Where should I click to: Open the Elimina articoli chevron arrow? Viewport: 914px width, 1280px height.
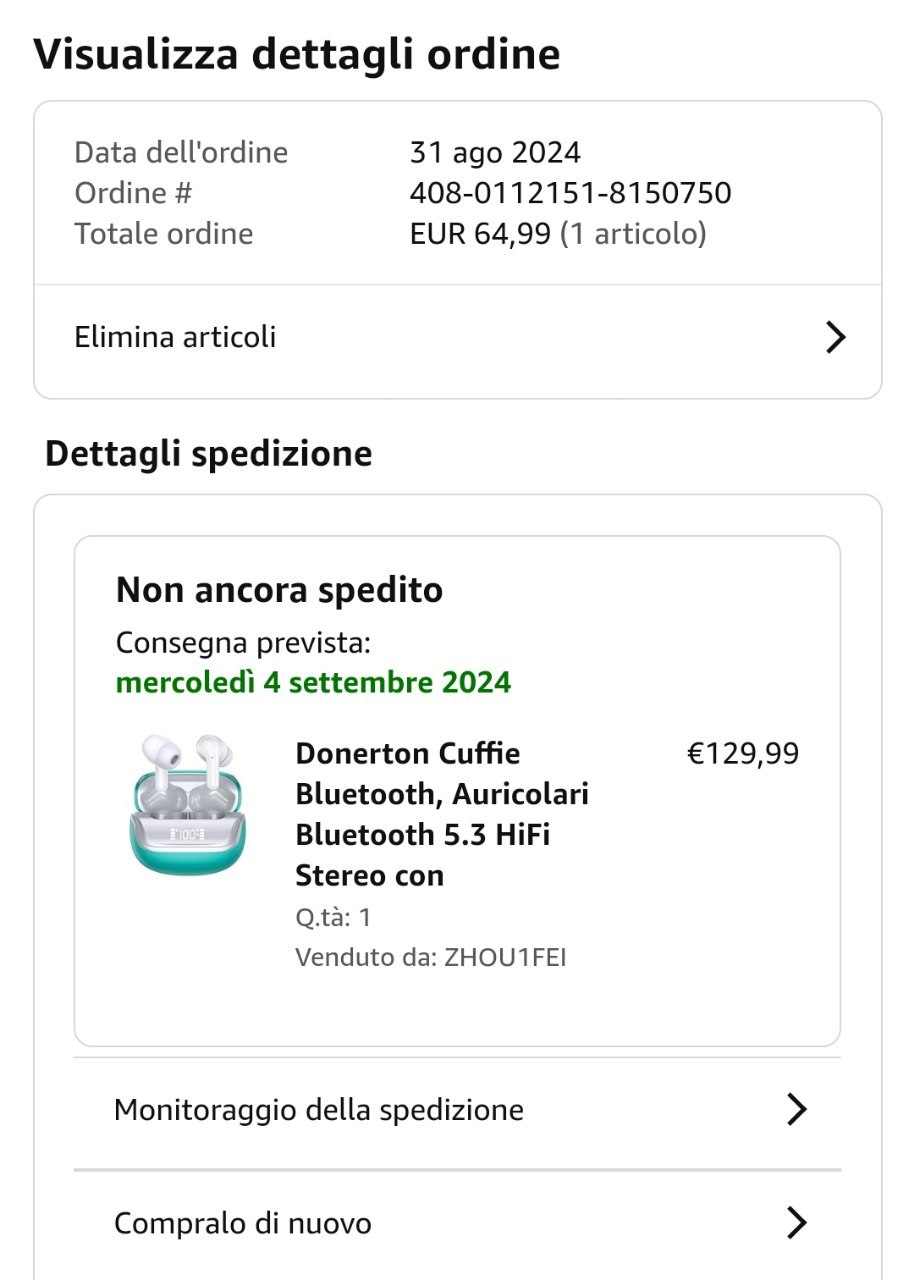pos(835,338)
